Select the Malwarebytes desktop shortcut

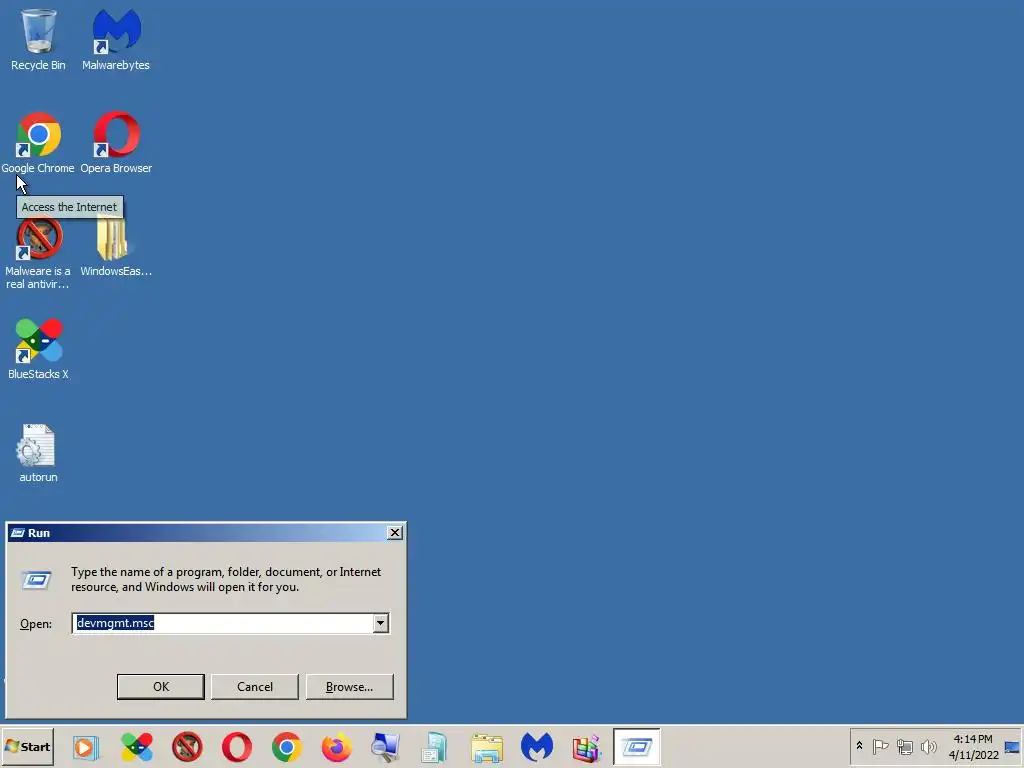pos(116,39)
